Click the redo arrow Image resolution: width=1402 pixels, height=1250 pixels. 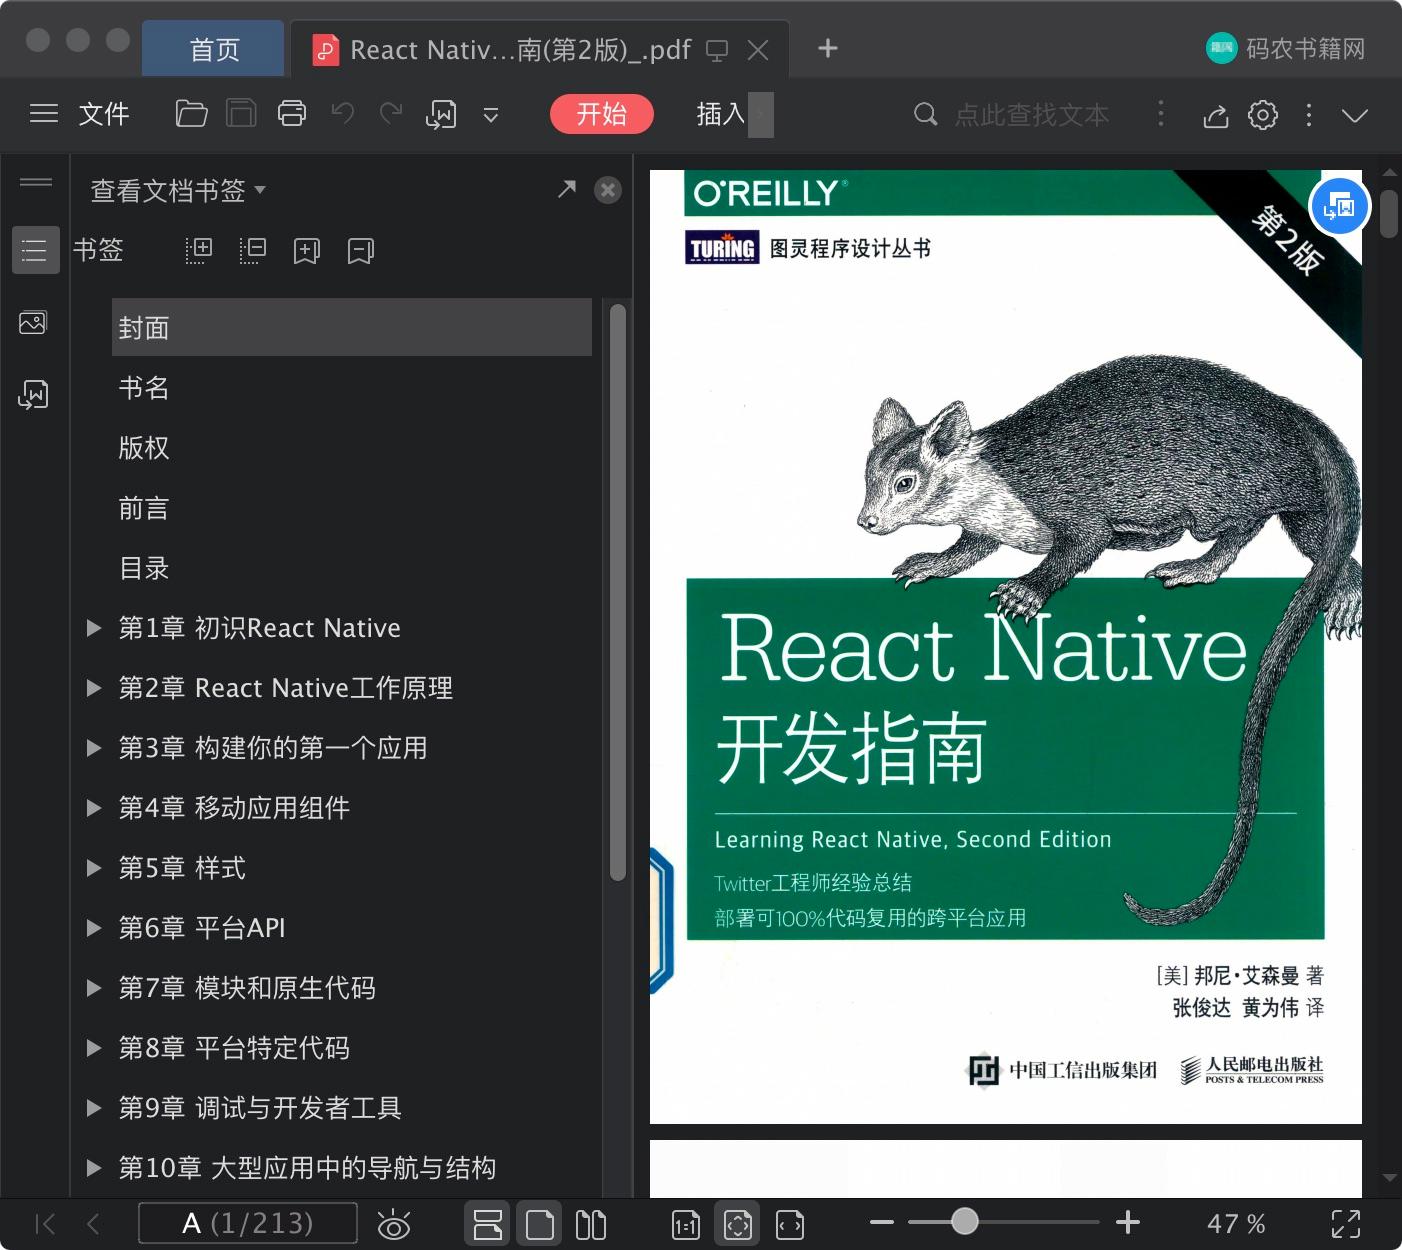[391, 114]
